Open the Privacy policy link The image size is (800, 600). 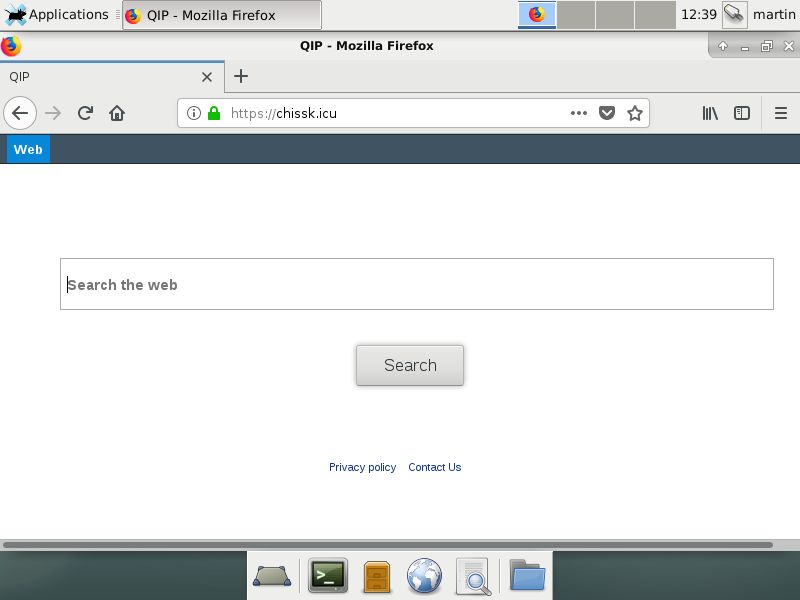click(362, 467)
